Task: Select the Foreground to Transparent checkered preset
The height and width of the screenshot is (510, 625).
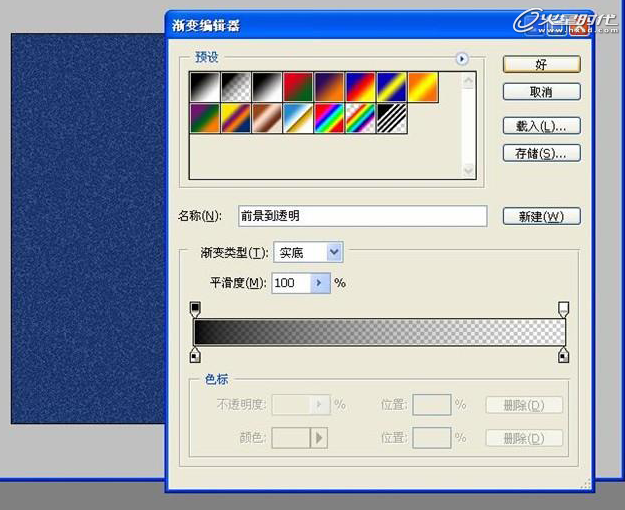Action: coord(235,87)
